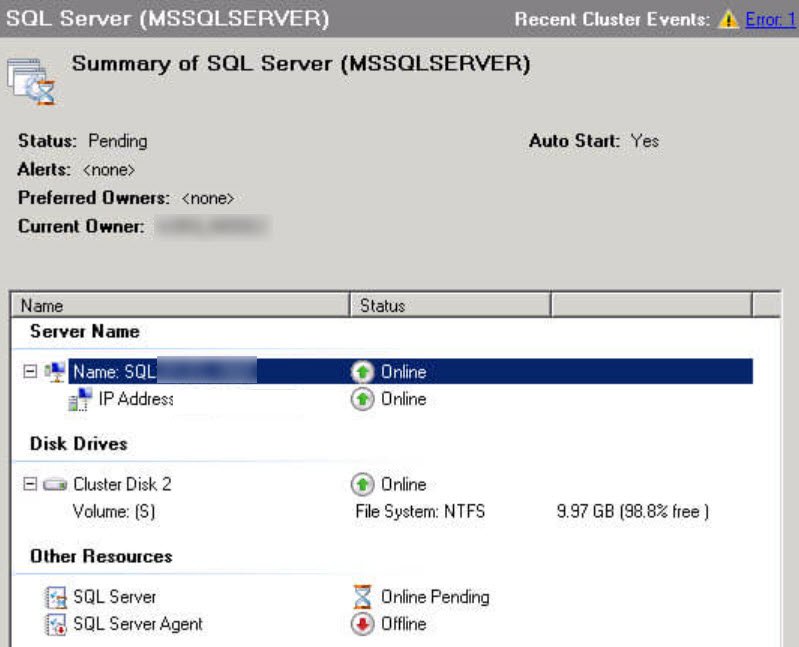Click the Offline status text for SQL Server Agent

coord(404,624)
